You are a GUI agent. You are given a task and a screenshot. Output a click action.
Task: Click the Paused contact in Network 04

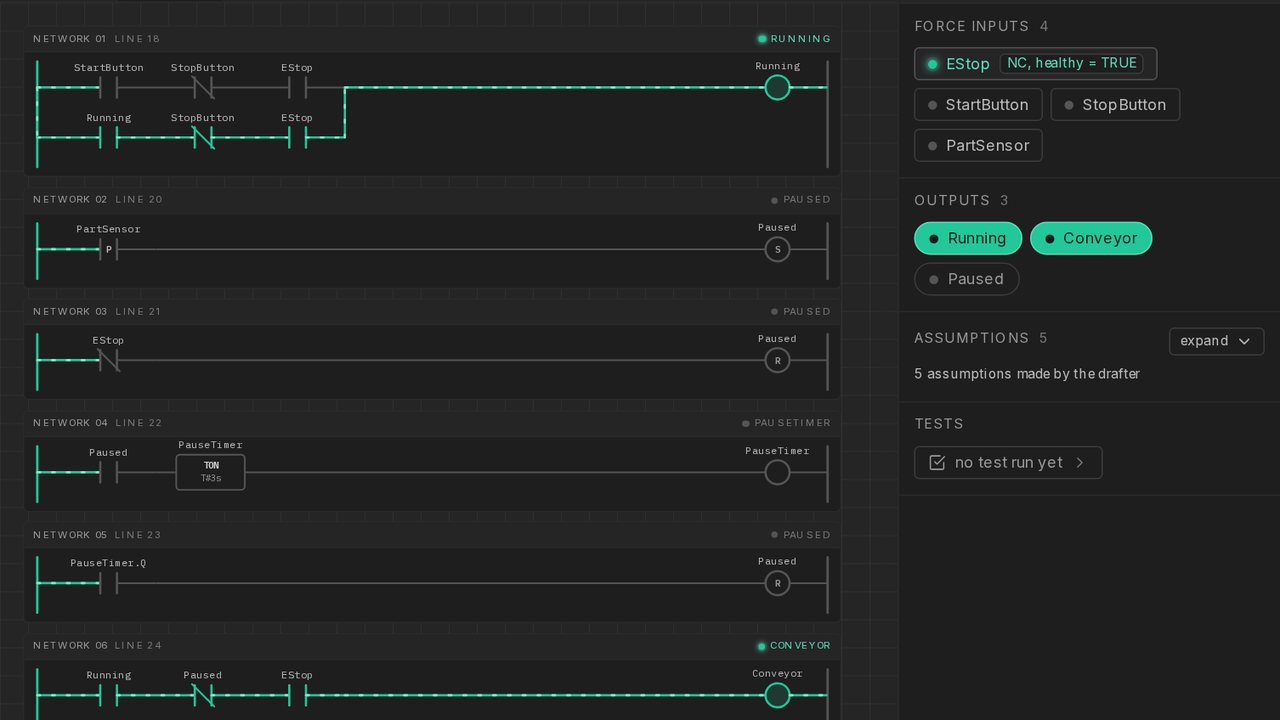[109, 472]
